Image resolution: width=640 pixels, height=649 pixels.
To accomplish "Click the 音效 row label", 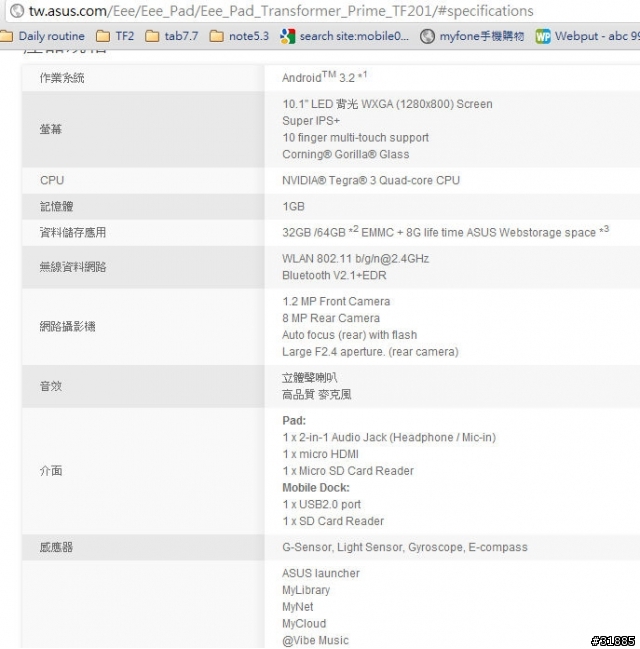I will coord(51,386).
